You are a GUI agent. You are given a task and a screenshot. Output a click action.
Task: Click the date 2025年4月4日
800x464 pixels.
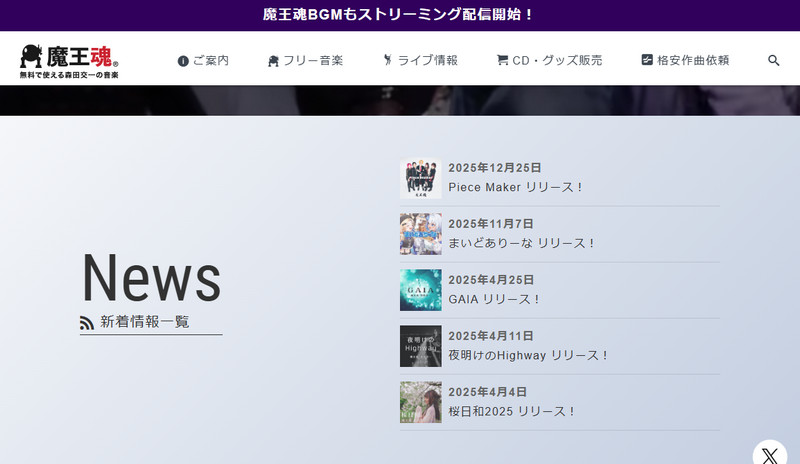coord(487,392)
